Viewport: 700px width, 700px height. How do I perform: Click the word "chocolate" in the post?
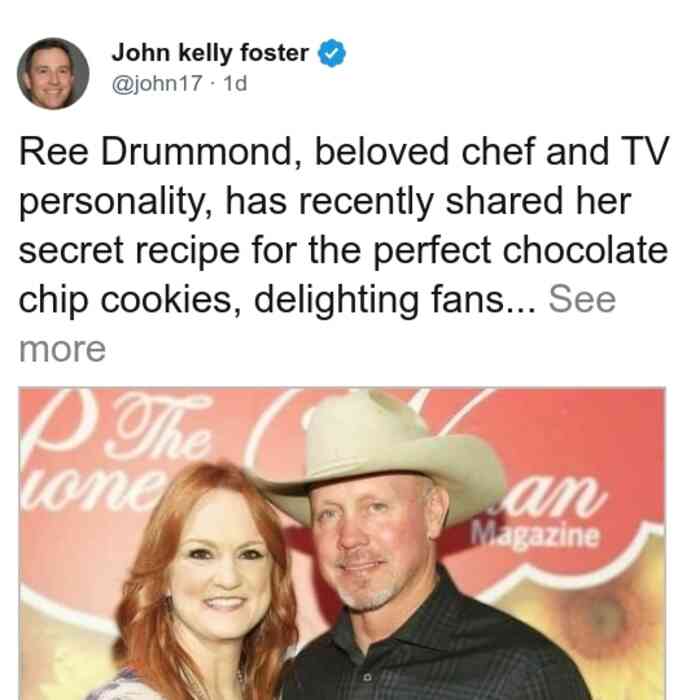click(585, 250)
